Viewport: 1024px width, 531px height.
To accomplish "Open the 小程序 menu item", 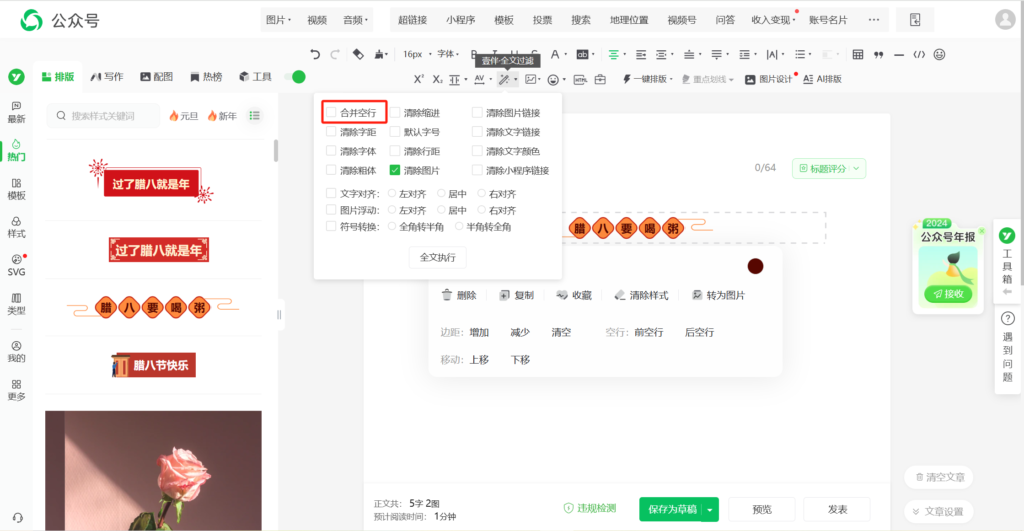I will point(461,20).
